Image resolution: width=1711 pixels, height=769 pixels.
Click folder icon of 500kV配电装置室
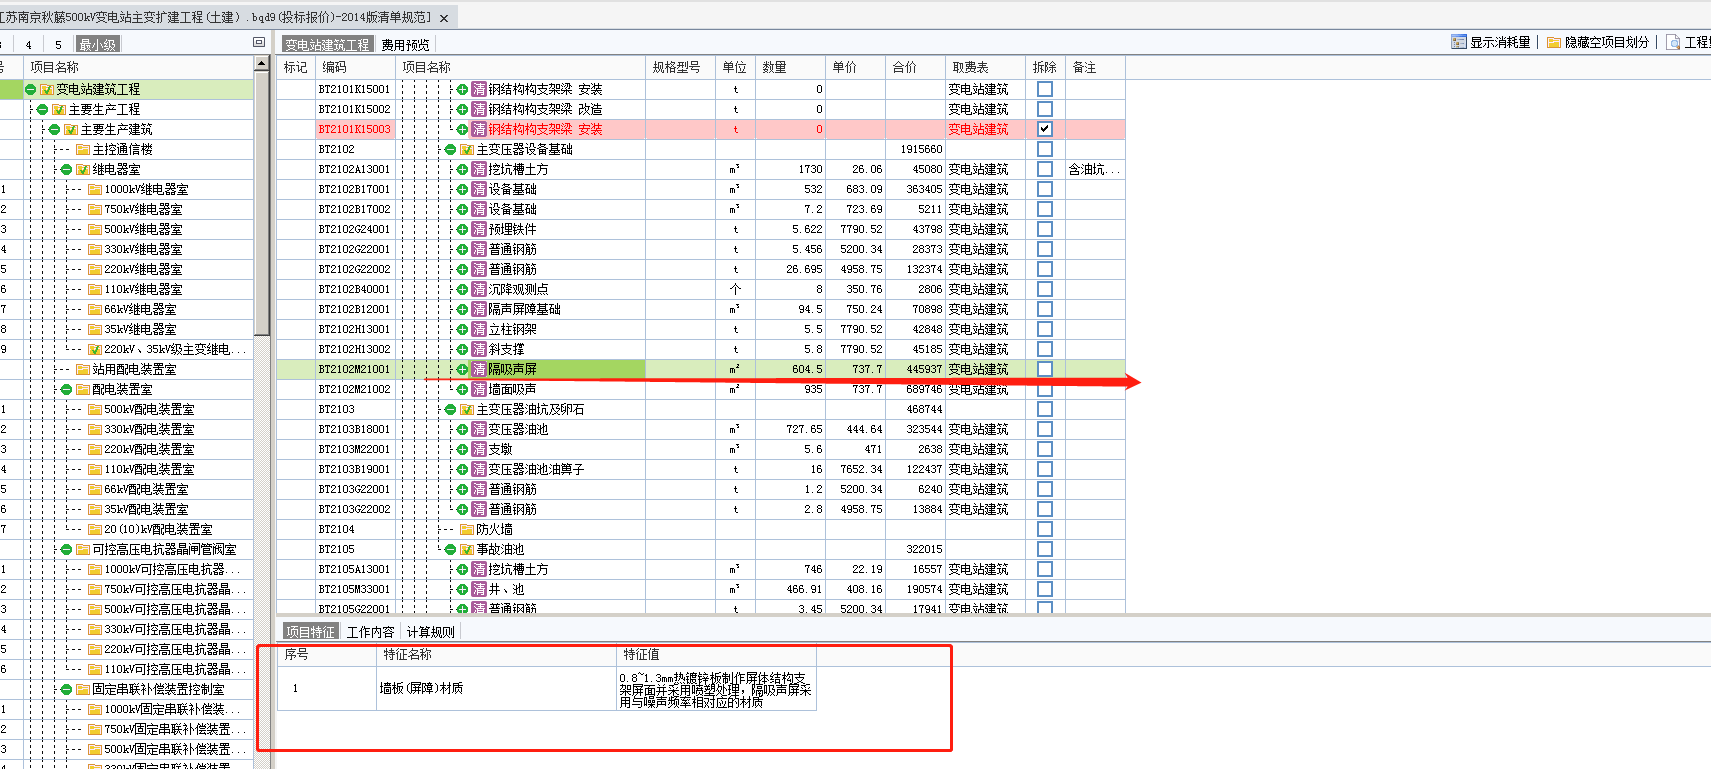point(95,409)
